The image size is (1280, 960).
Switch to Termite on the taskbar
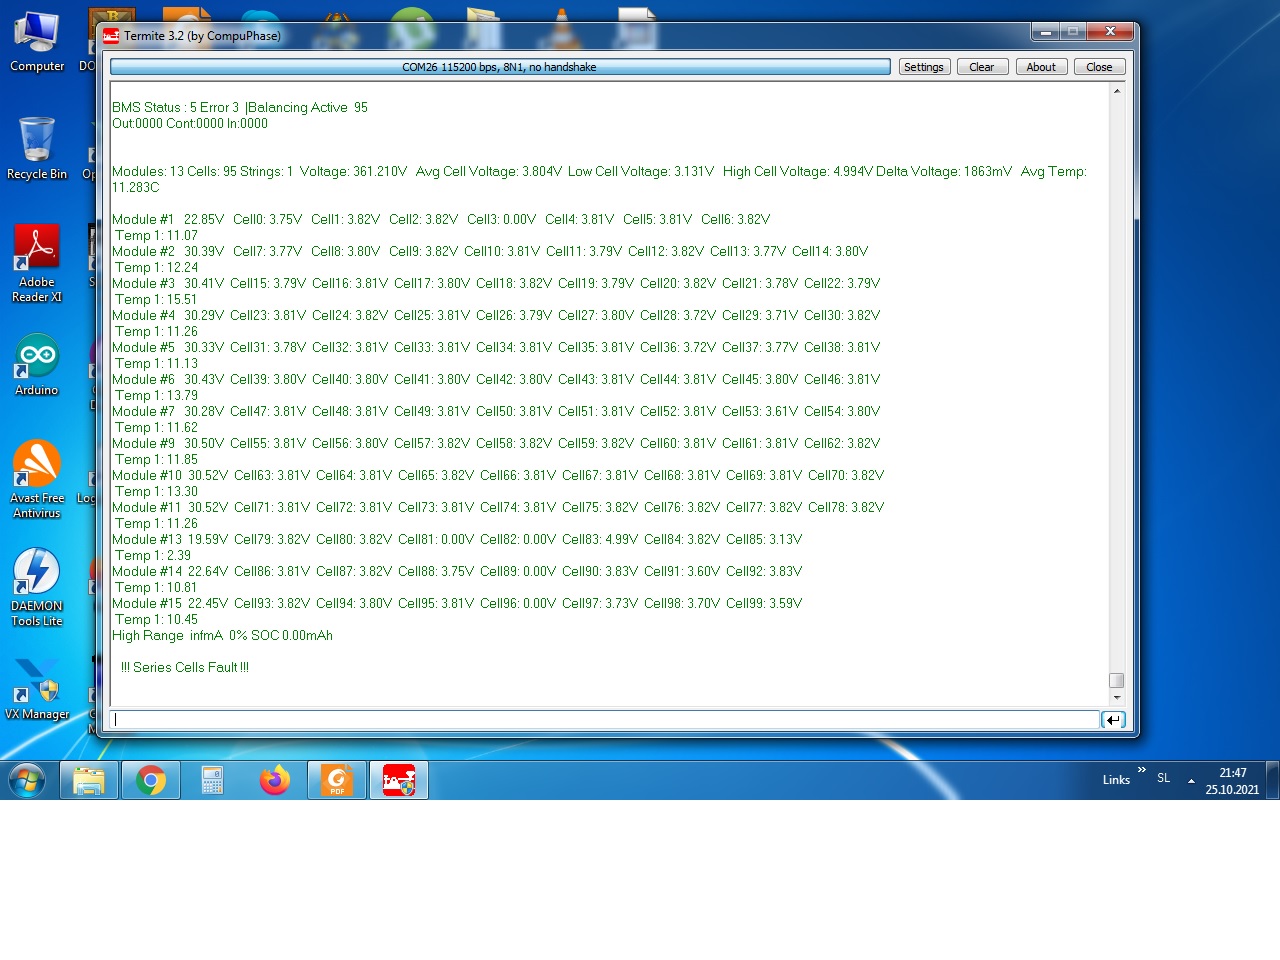(x=399, y=780)
